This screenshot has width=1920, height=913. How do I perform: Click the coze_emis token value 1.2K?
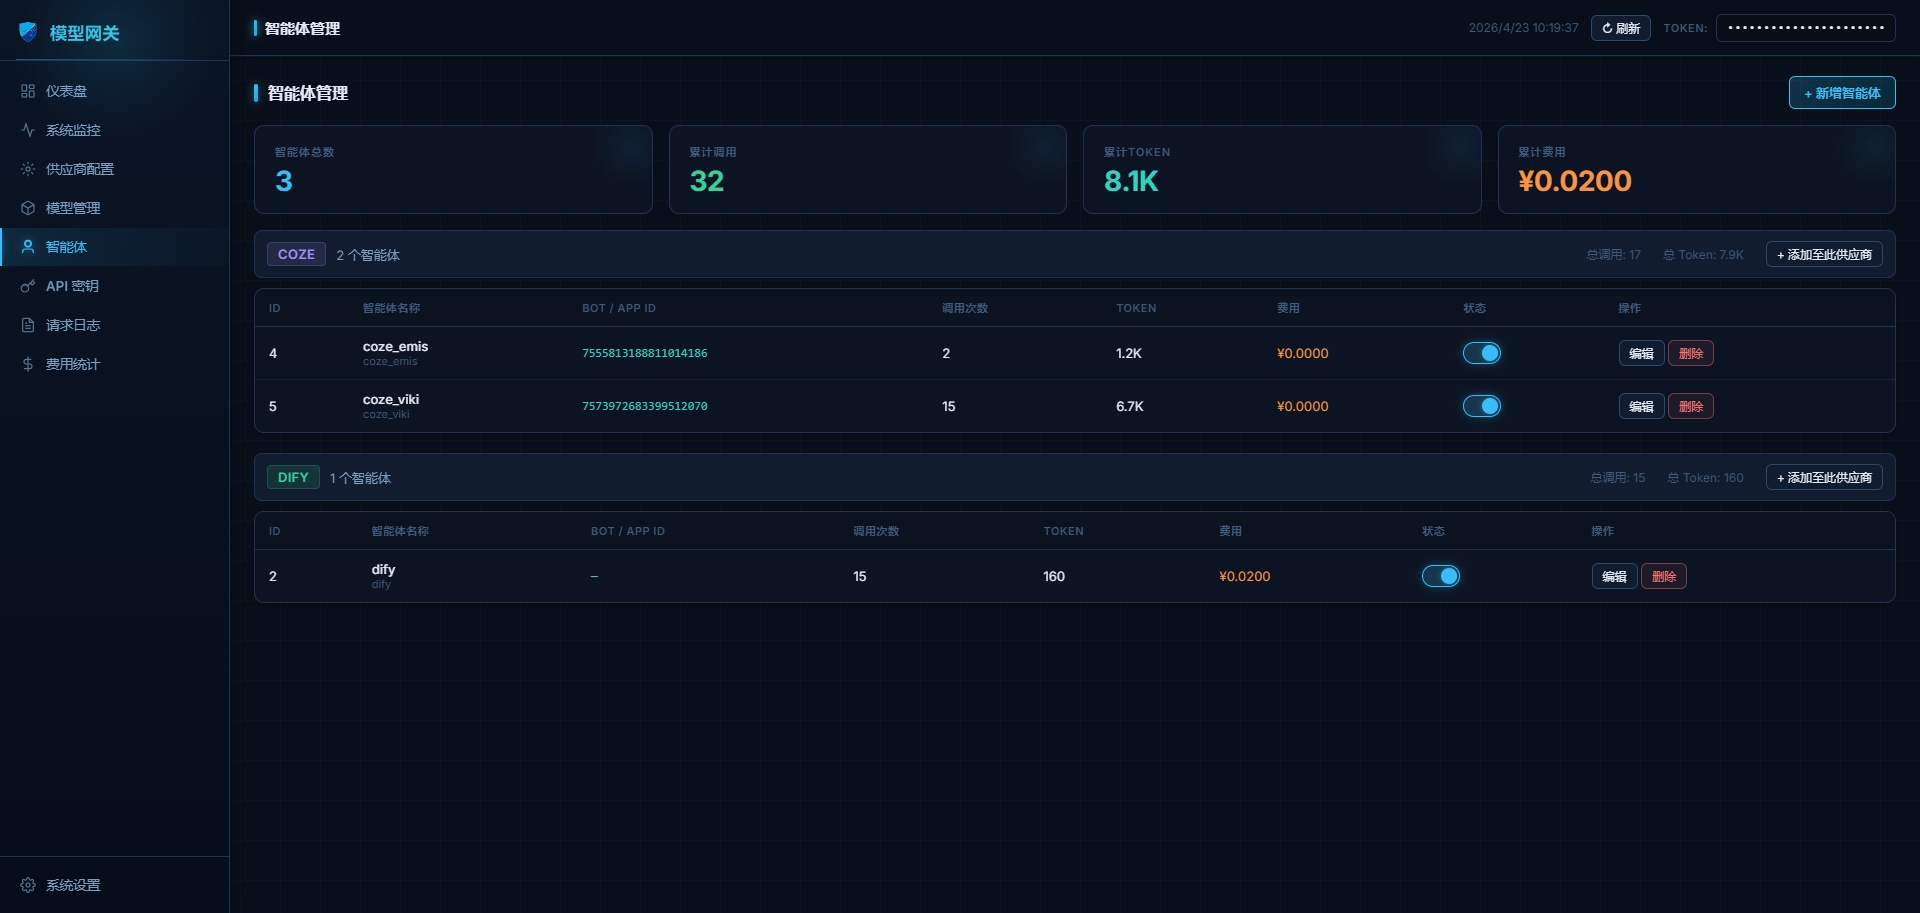(x=1129, y=353)
